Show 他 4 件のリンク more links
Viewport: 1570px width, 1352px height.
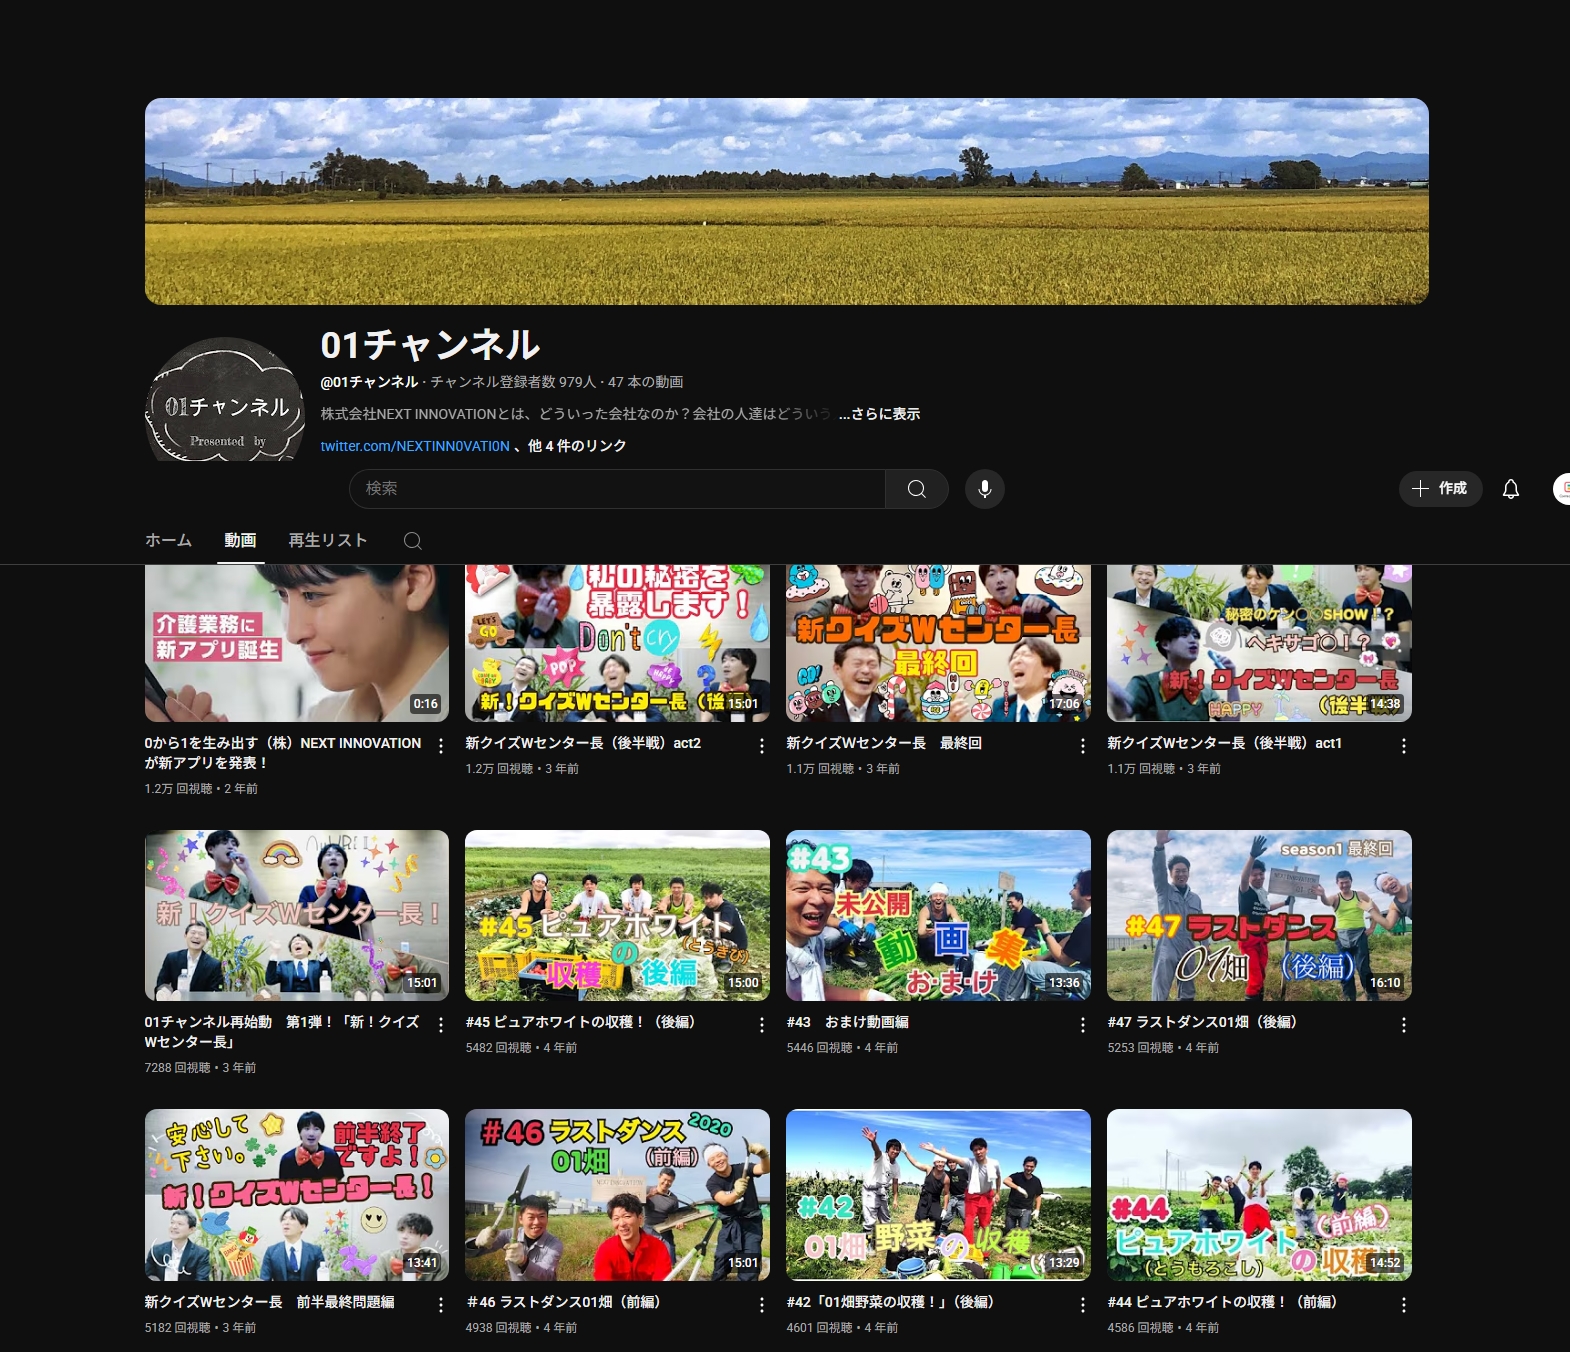577,446
